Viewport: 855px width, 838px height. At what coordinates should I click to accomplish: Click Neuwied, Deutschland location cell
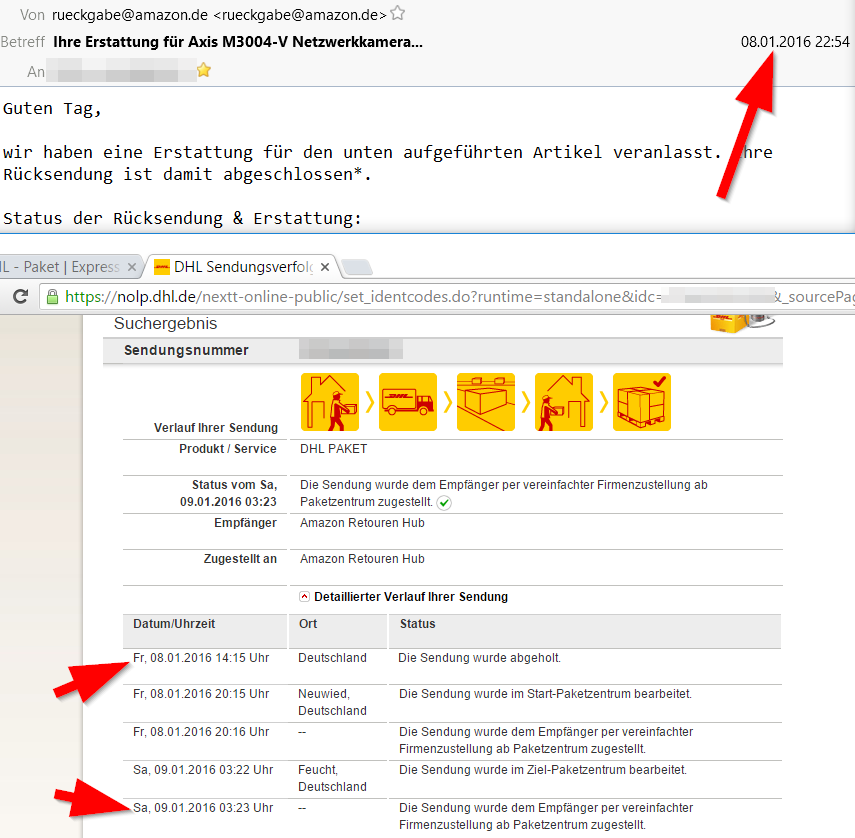(332, 702)
